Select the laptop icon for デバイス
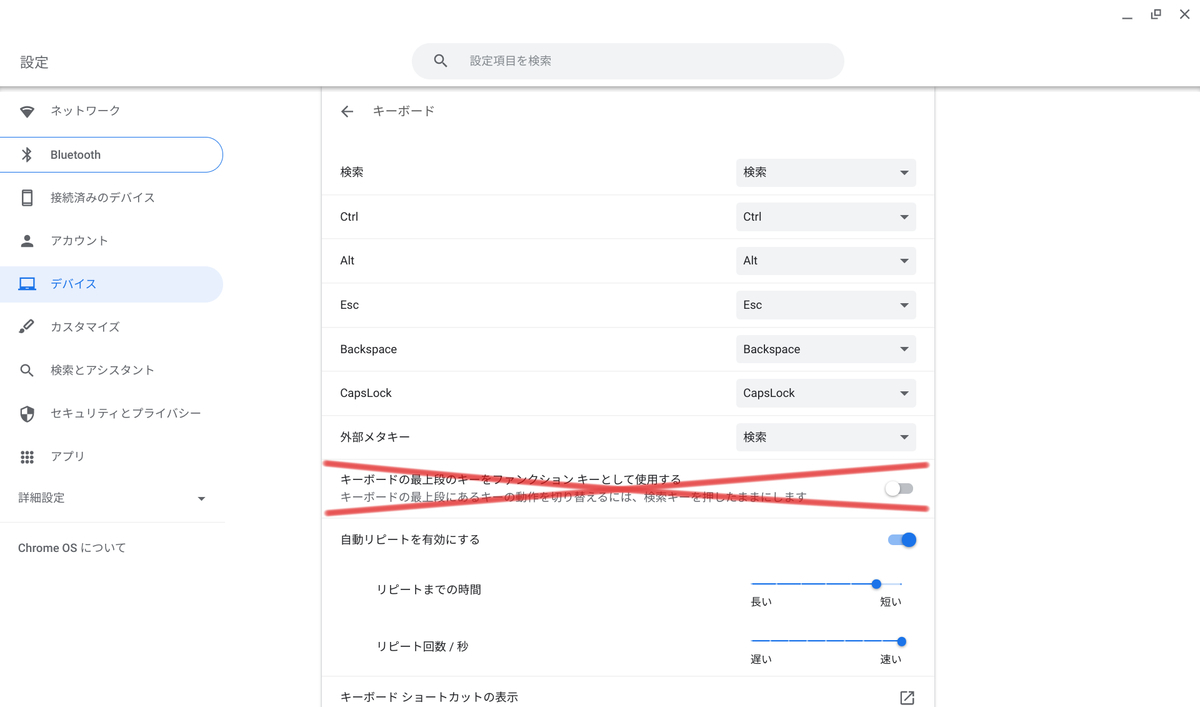This screenshot has height=707, width=1200. point(27,284)
